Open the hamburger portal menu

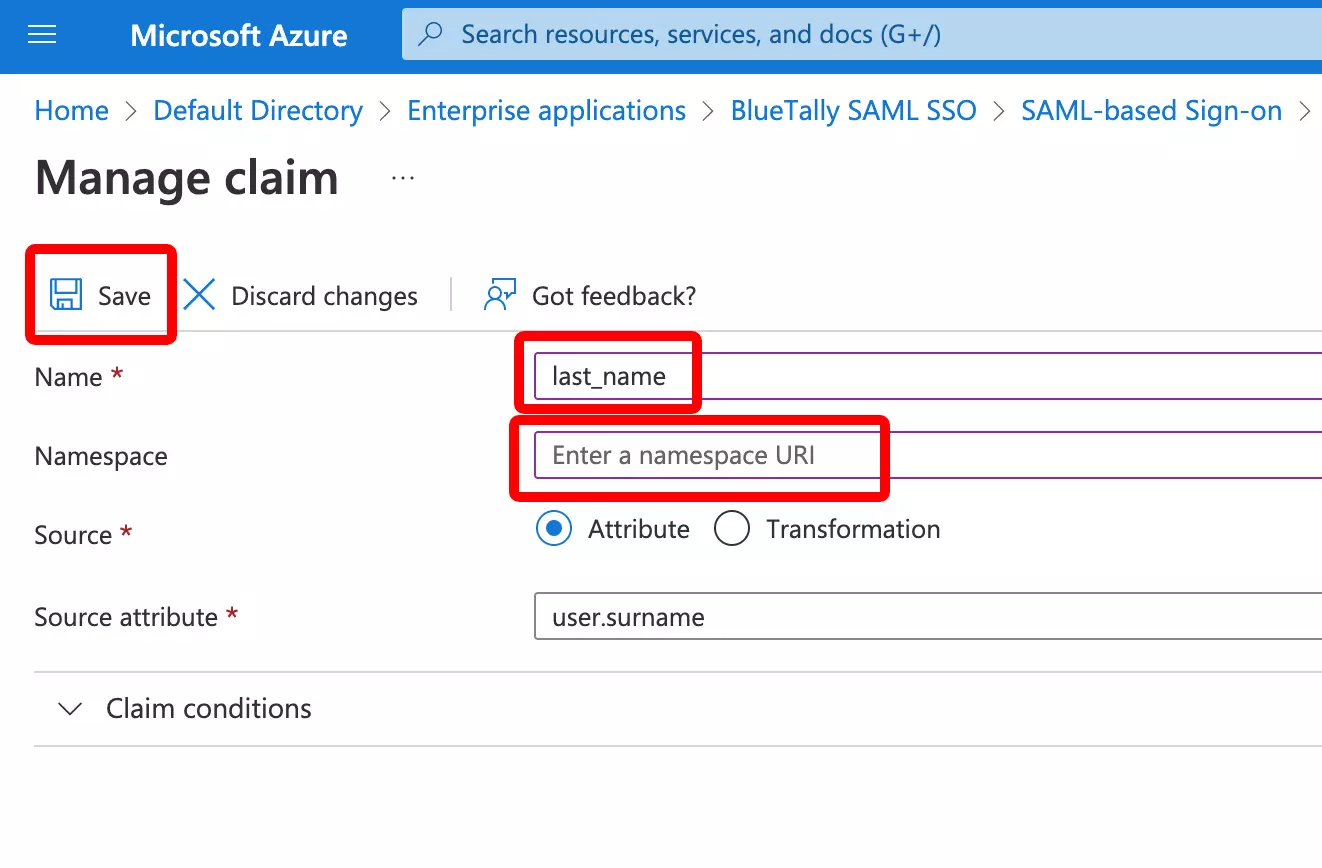click(42, 36)
